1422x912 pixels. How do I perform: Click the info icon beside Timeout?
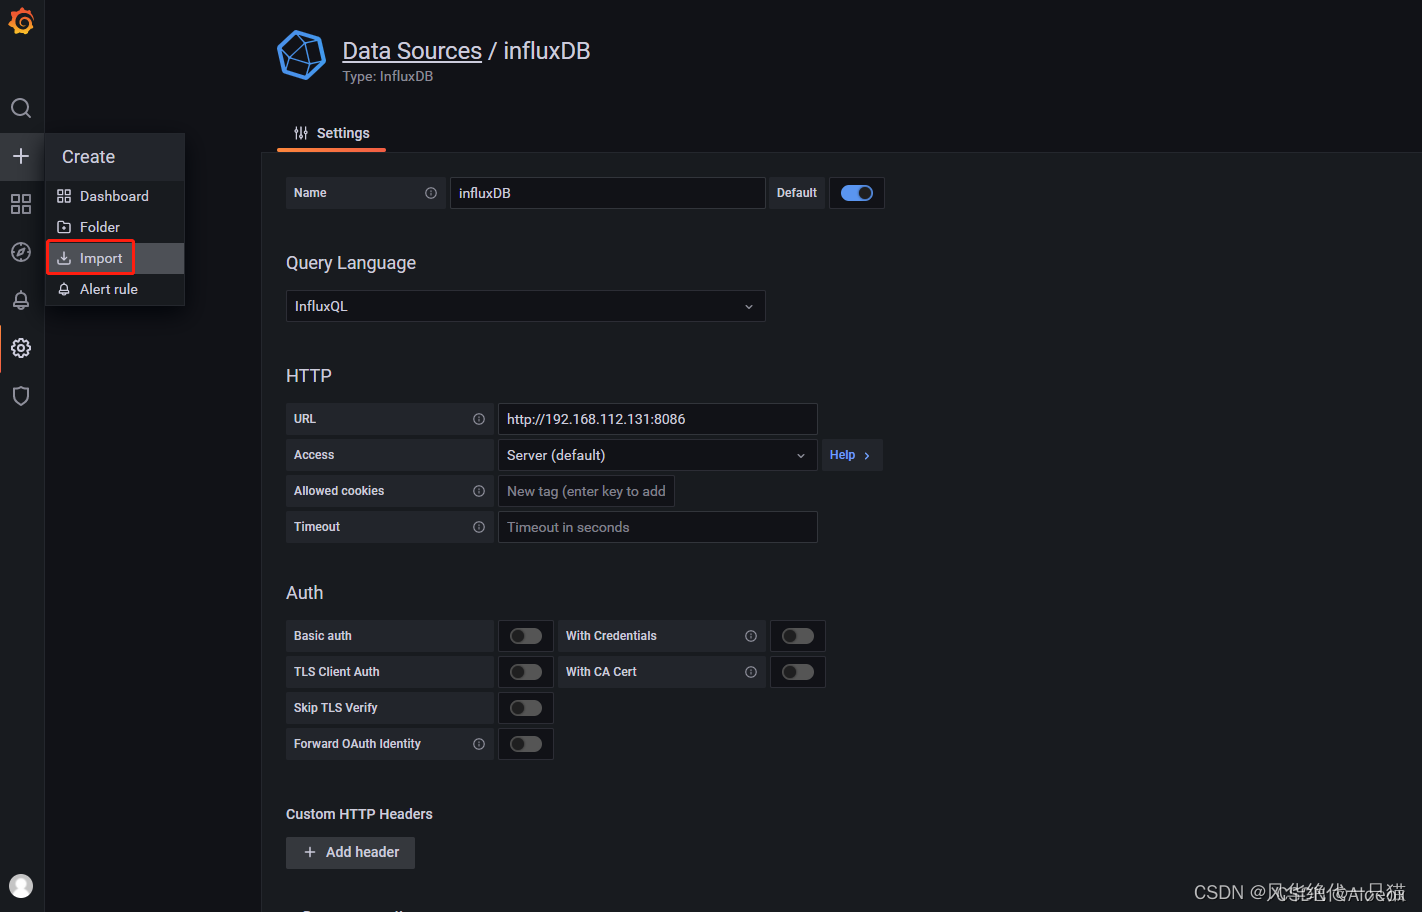(479, 527)
